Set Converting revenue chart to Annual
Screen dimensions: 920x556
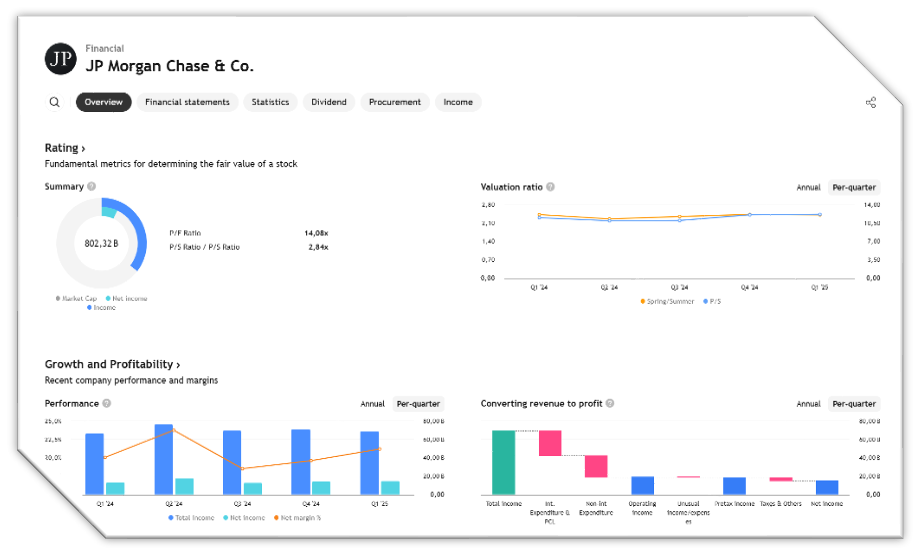[x=809, y=404]
